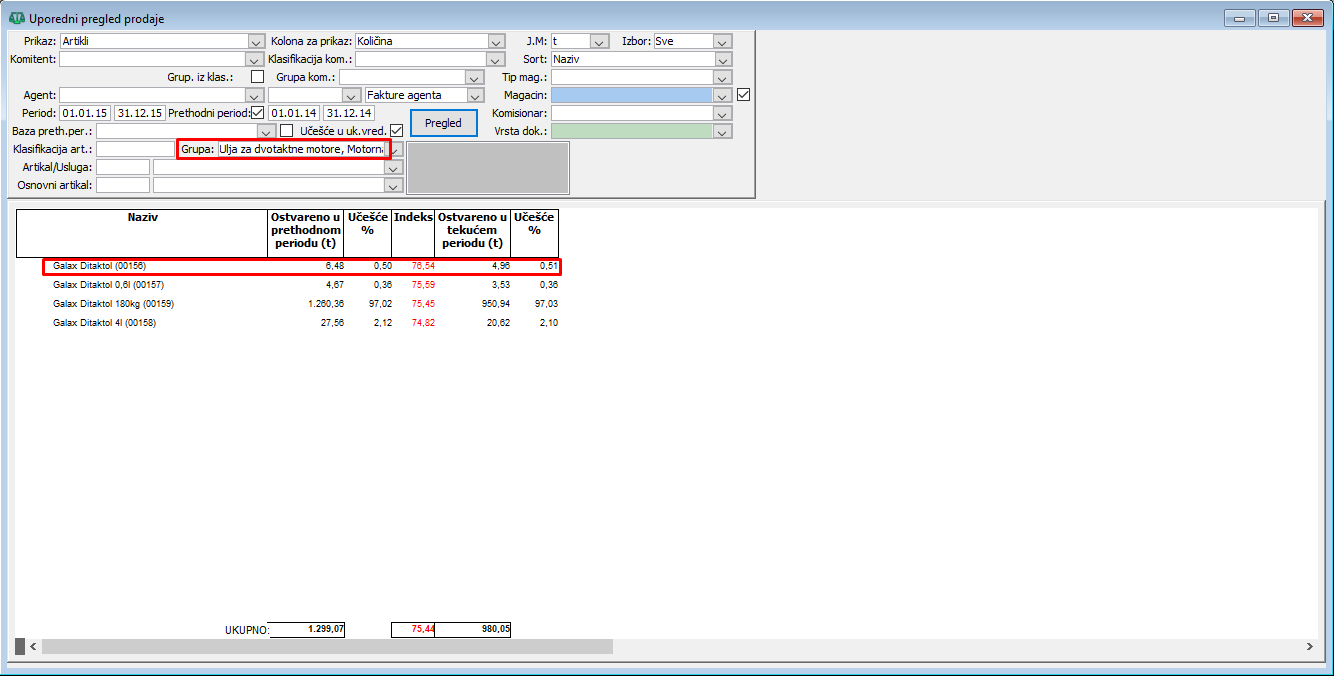Click the application icon in title bar
Screen dimensions: 1334x676
[16, 18]
